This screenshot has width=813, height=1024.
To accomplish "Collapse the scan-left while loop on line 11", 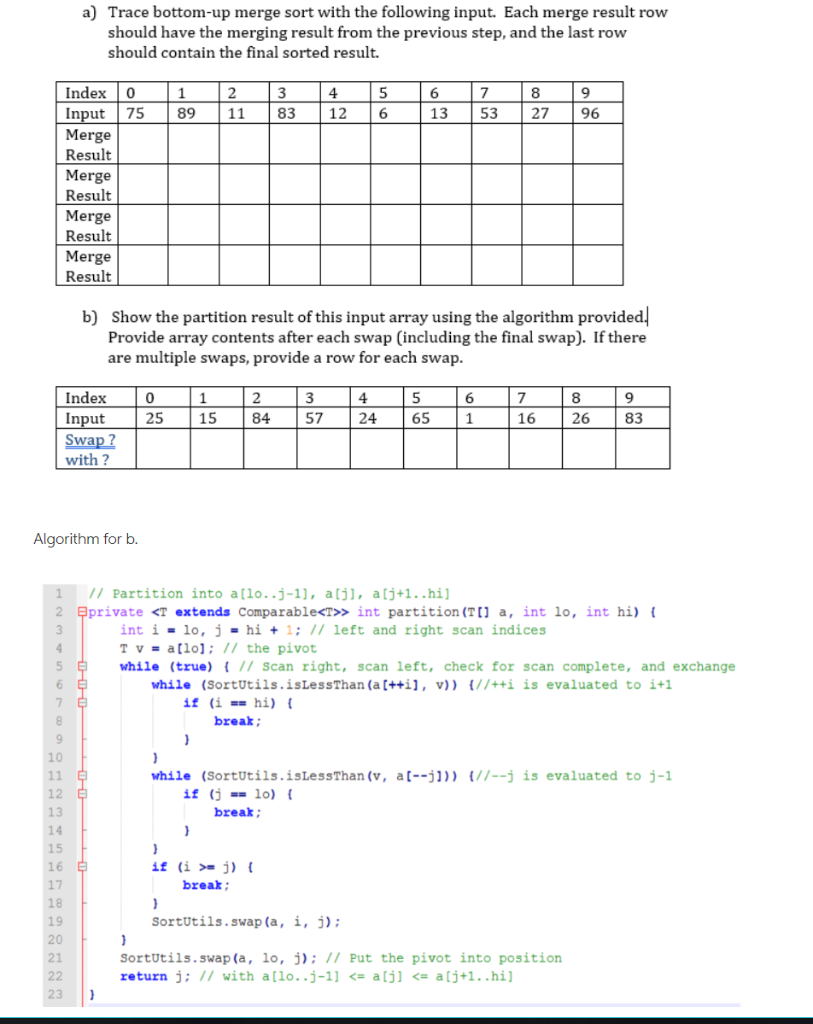I will 82,775.
